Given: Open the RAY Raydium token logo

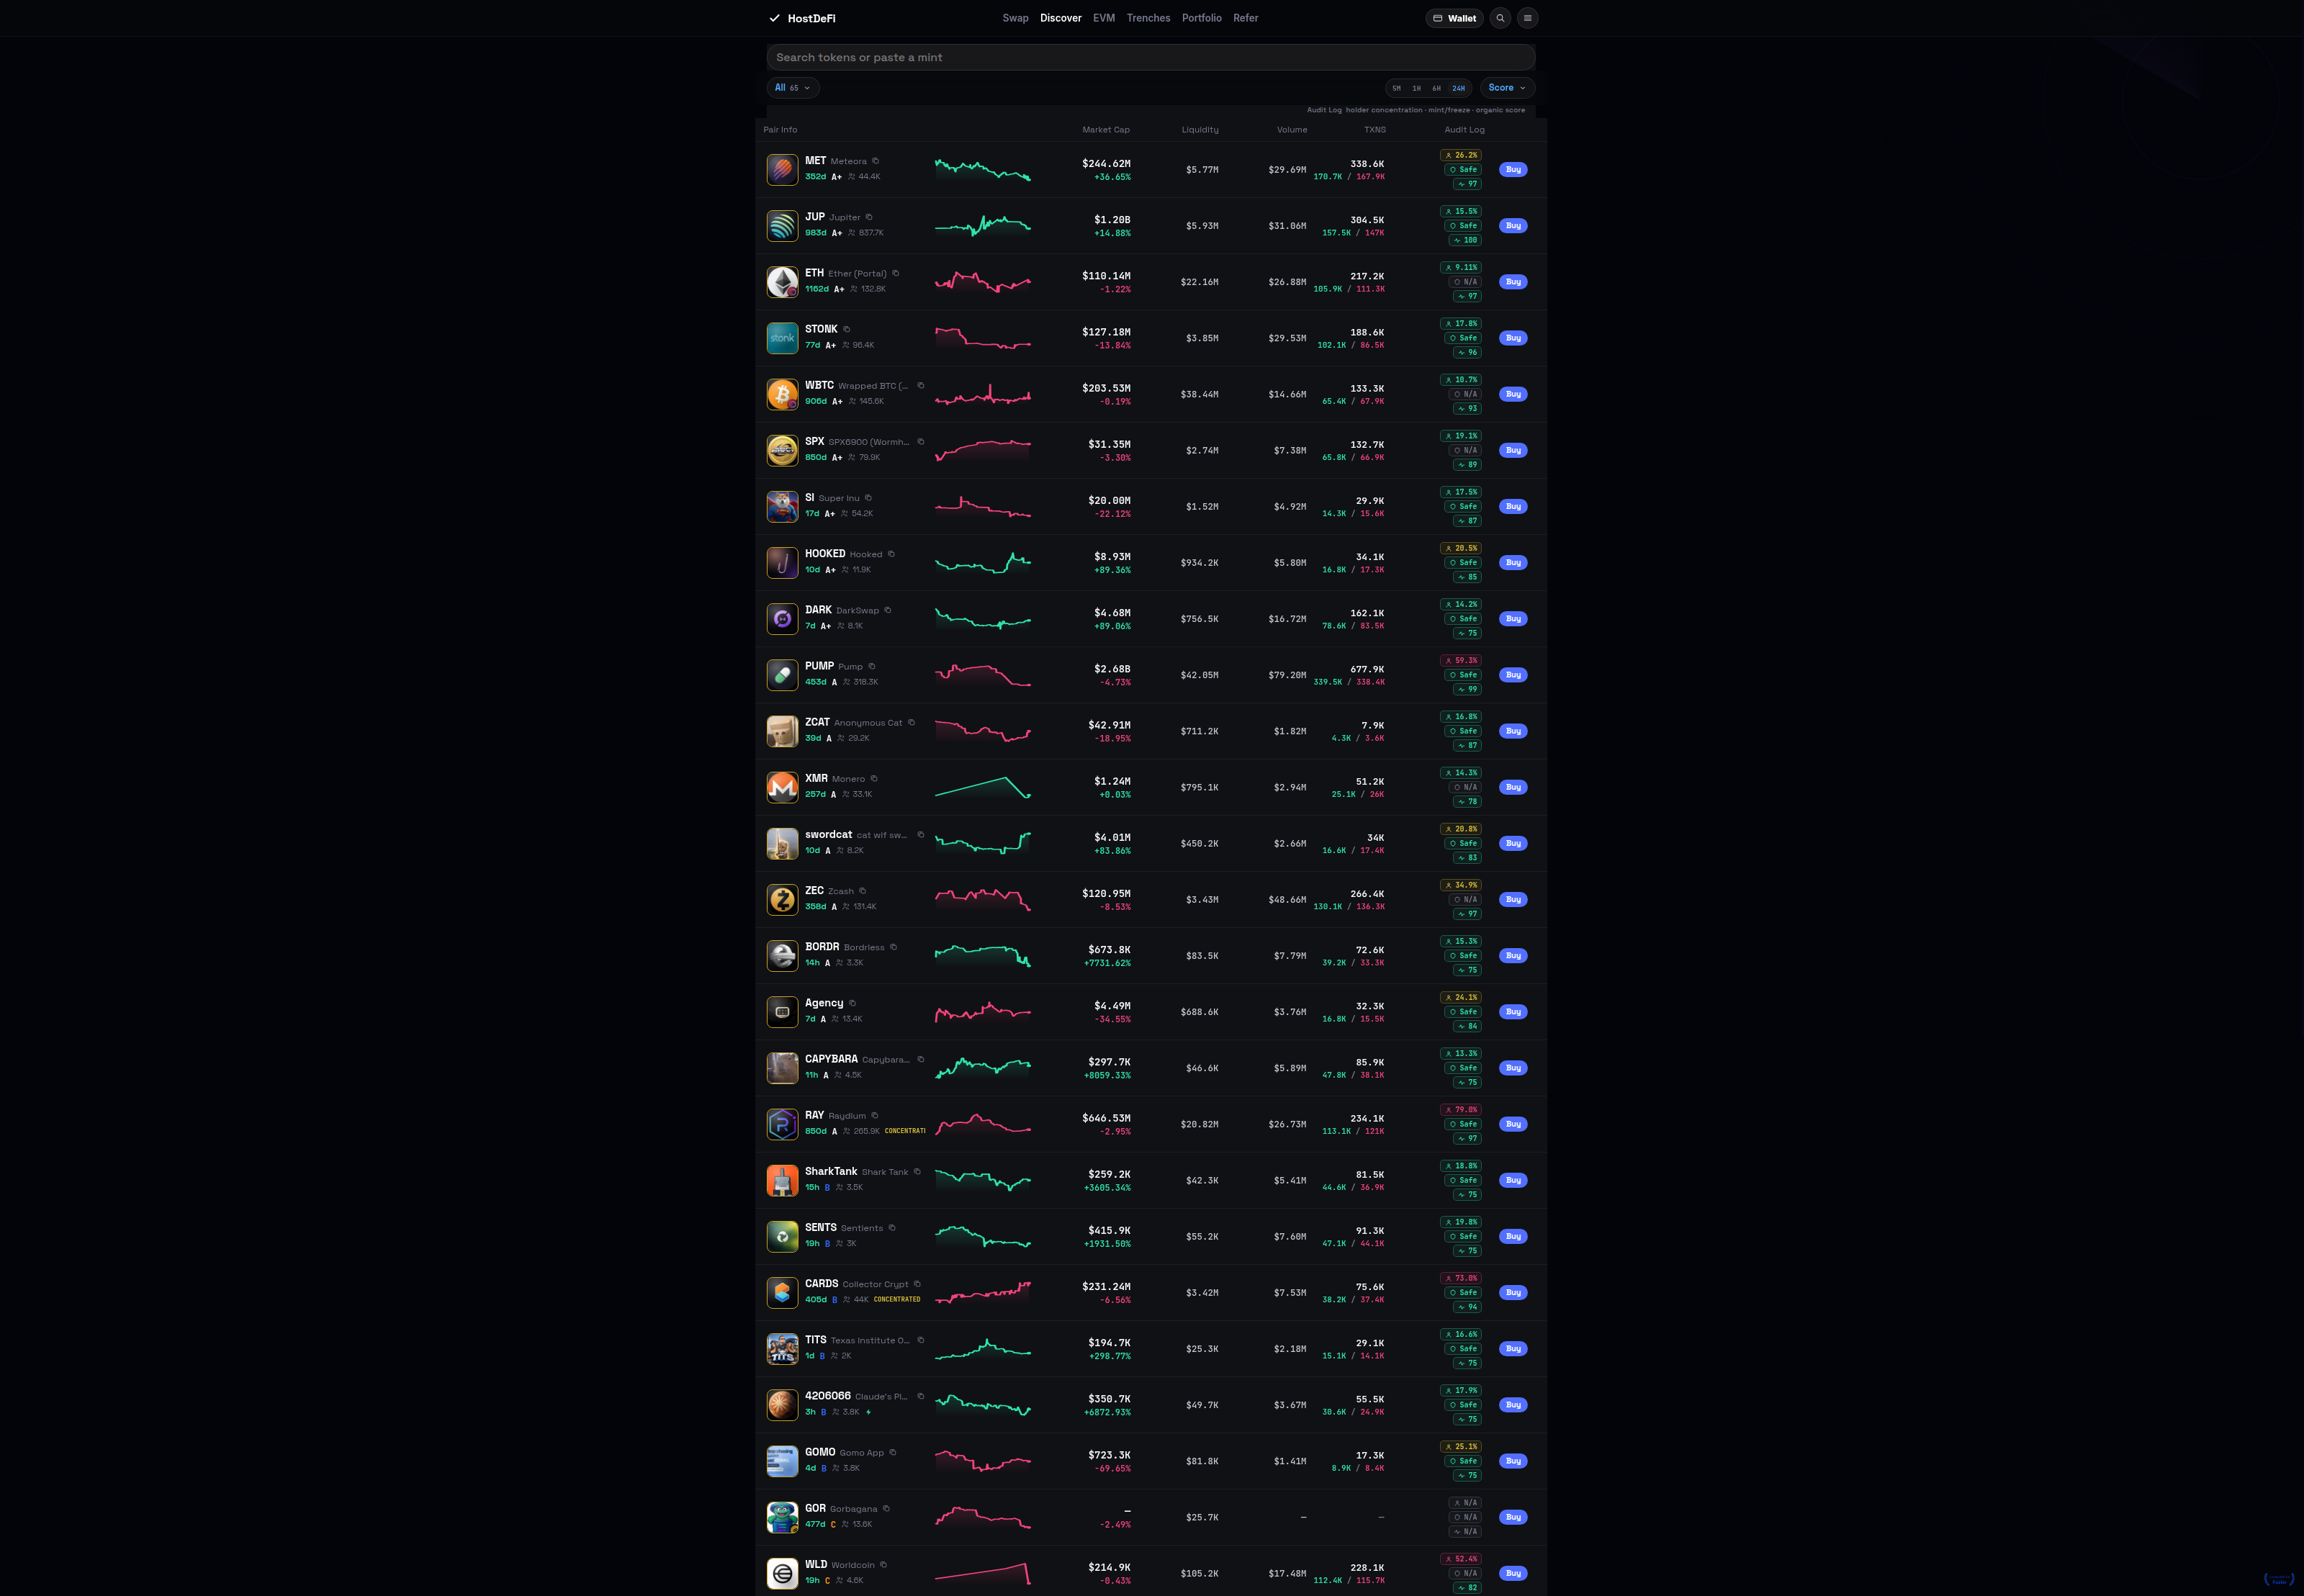Looking at the screenshot, I should click(782, 1124).
